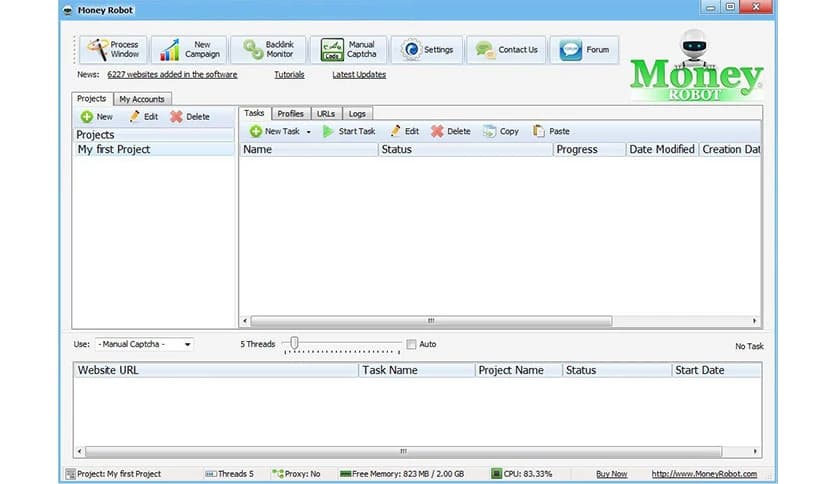Open the New Task dropdown arrow
This screenshot has width=836, height=484.
click(x=309, y=132)
